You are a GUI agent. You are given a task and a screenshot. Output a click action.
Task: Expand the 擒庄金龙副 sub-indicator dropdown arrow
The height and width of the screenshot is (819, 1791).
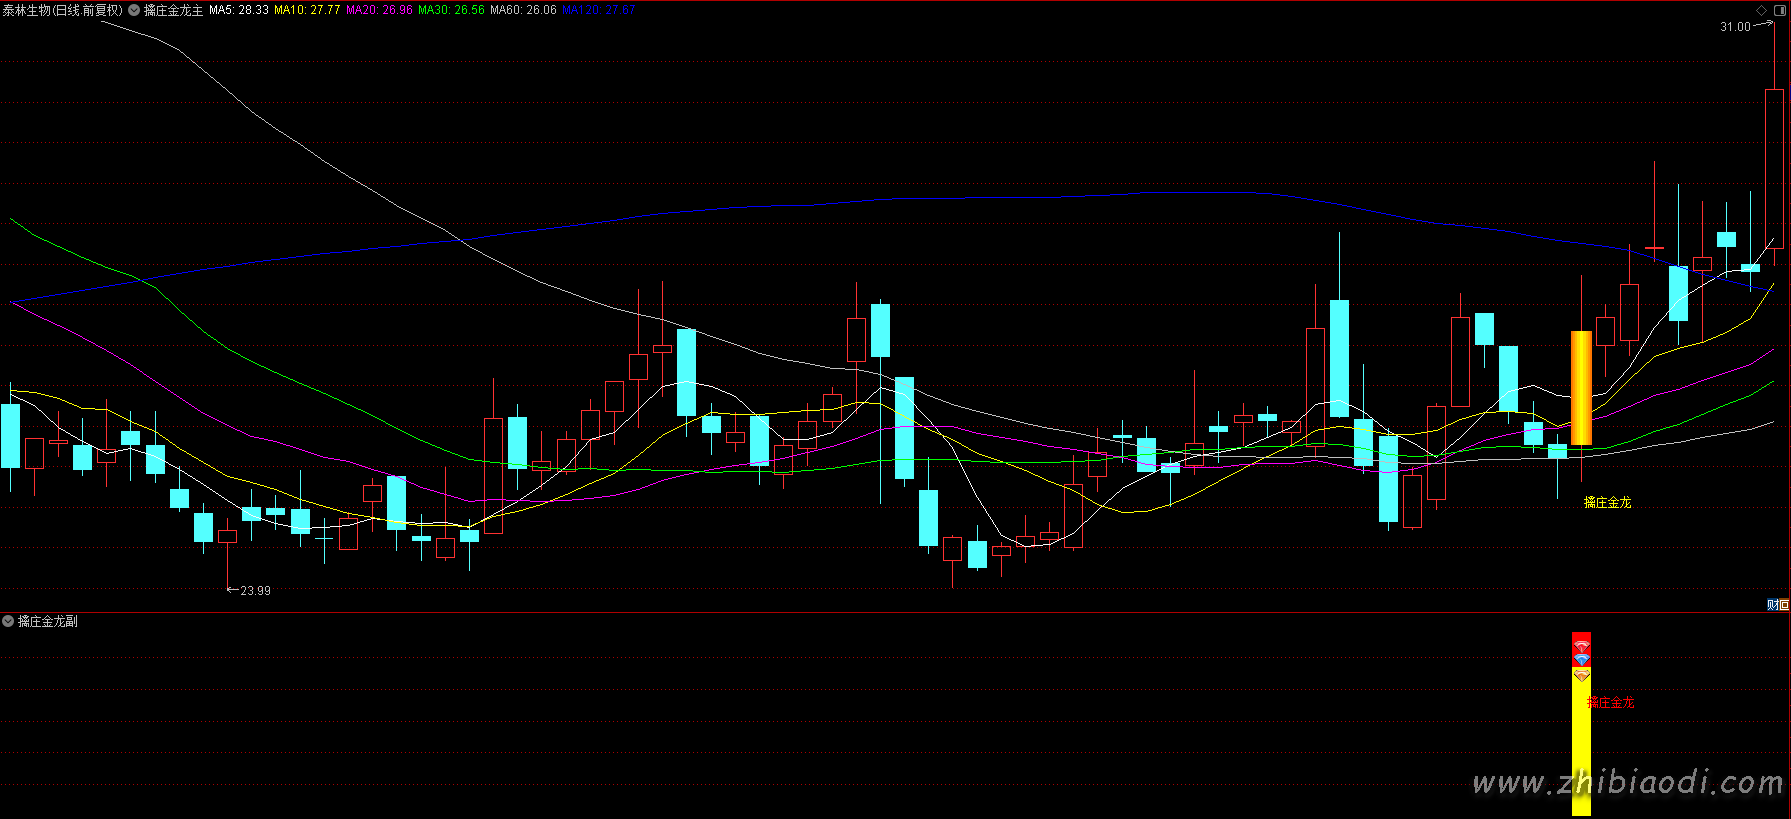click(8, 621)
